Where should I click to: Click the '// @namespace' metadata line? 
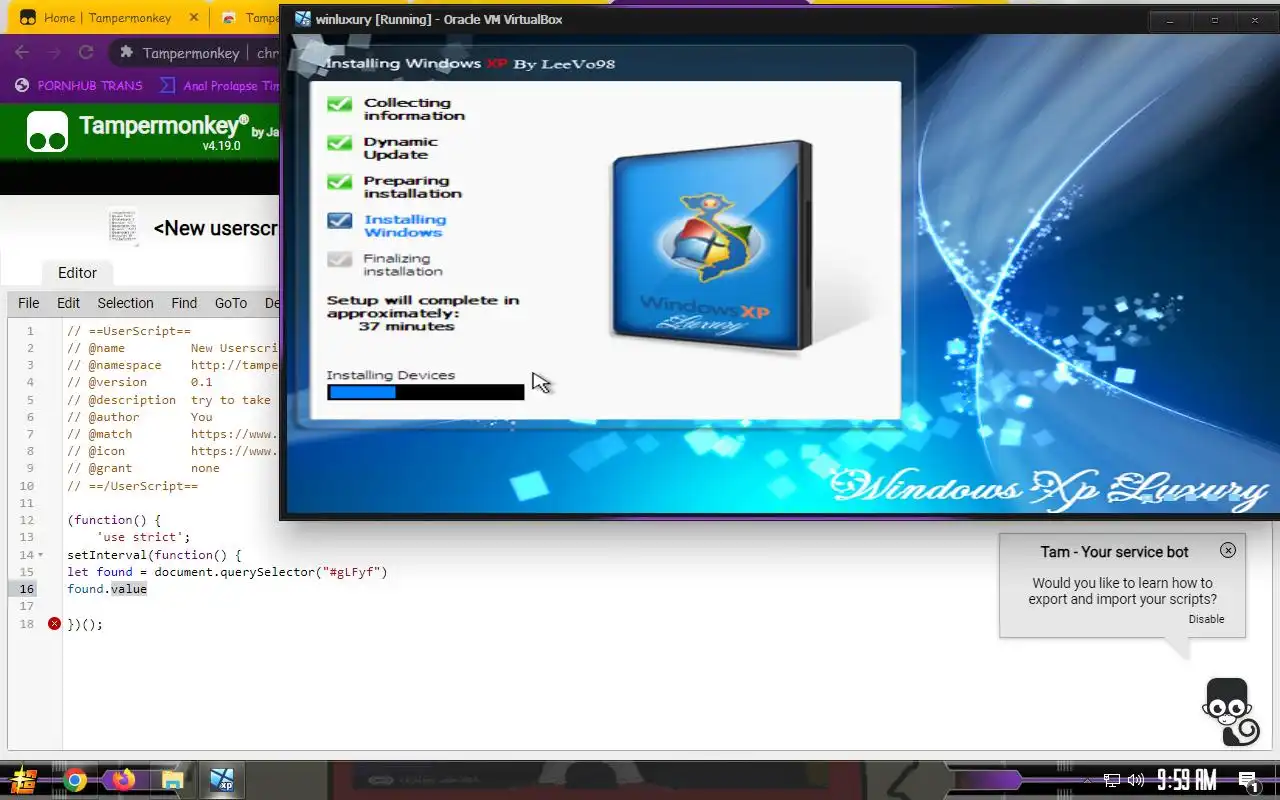coord(172,365)
